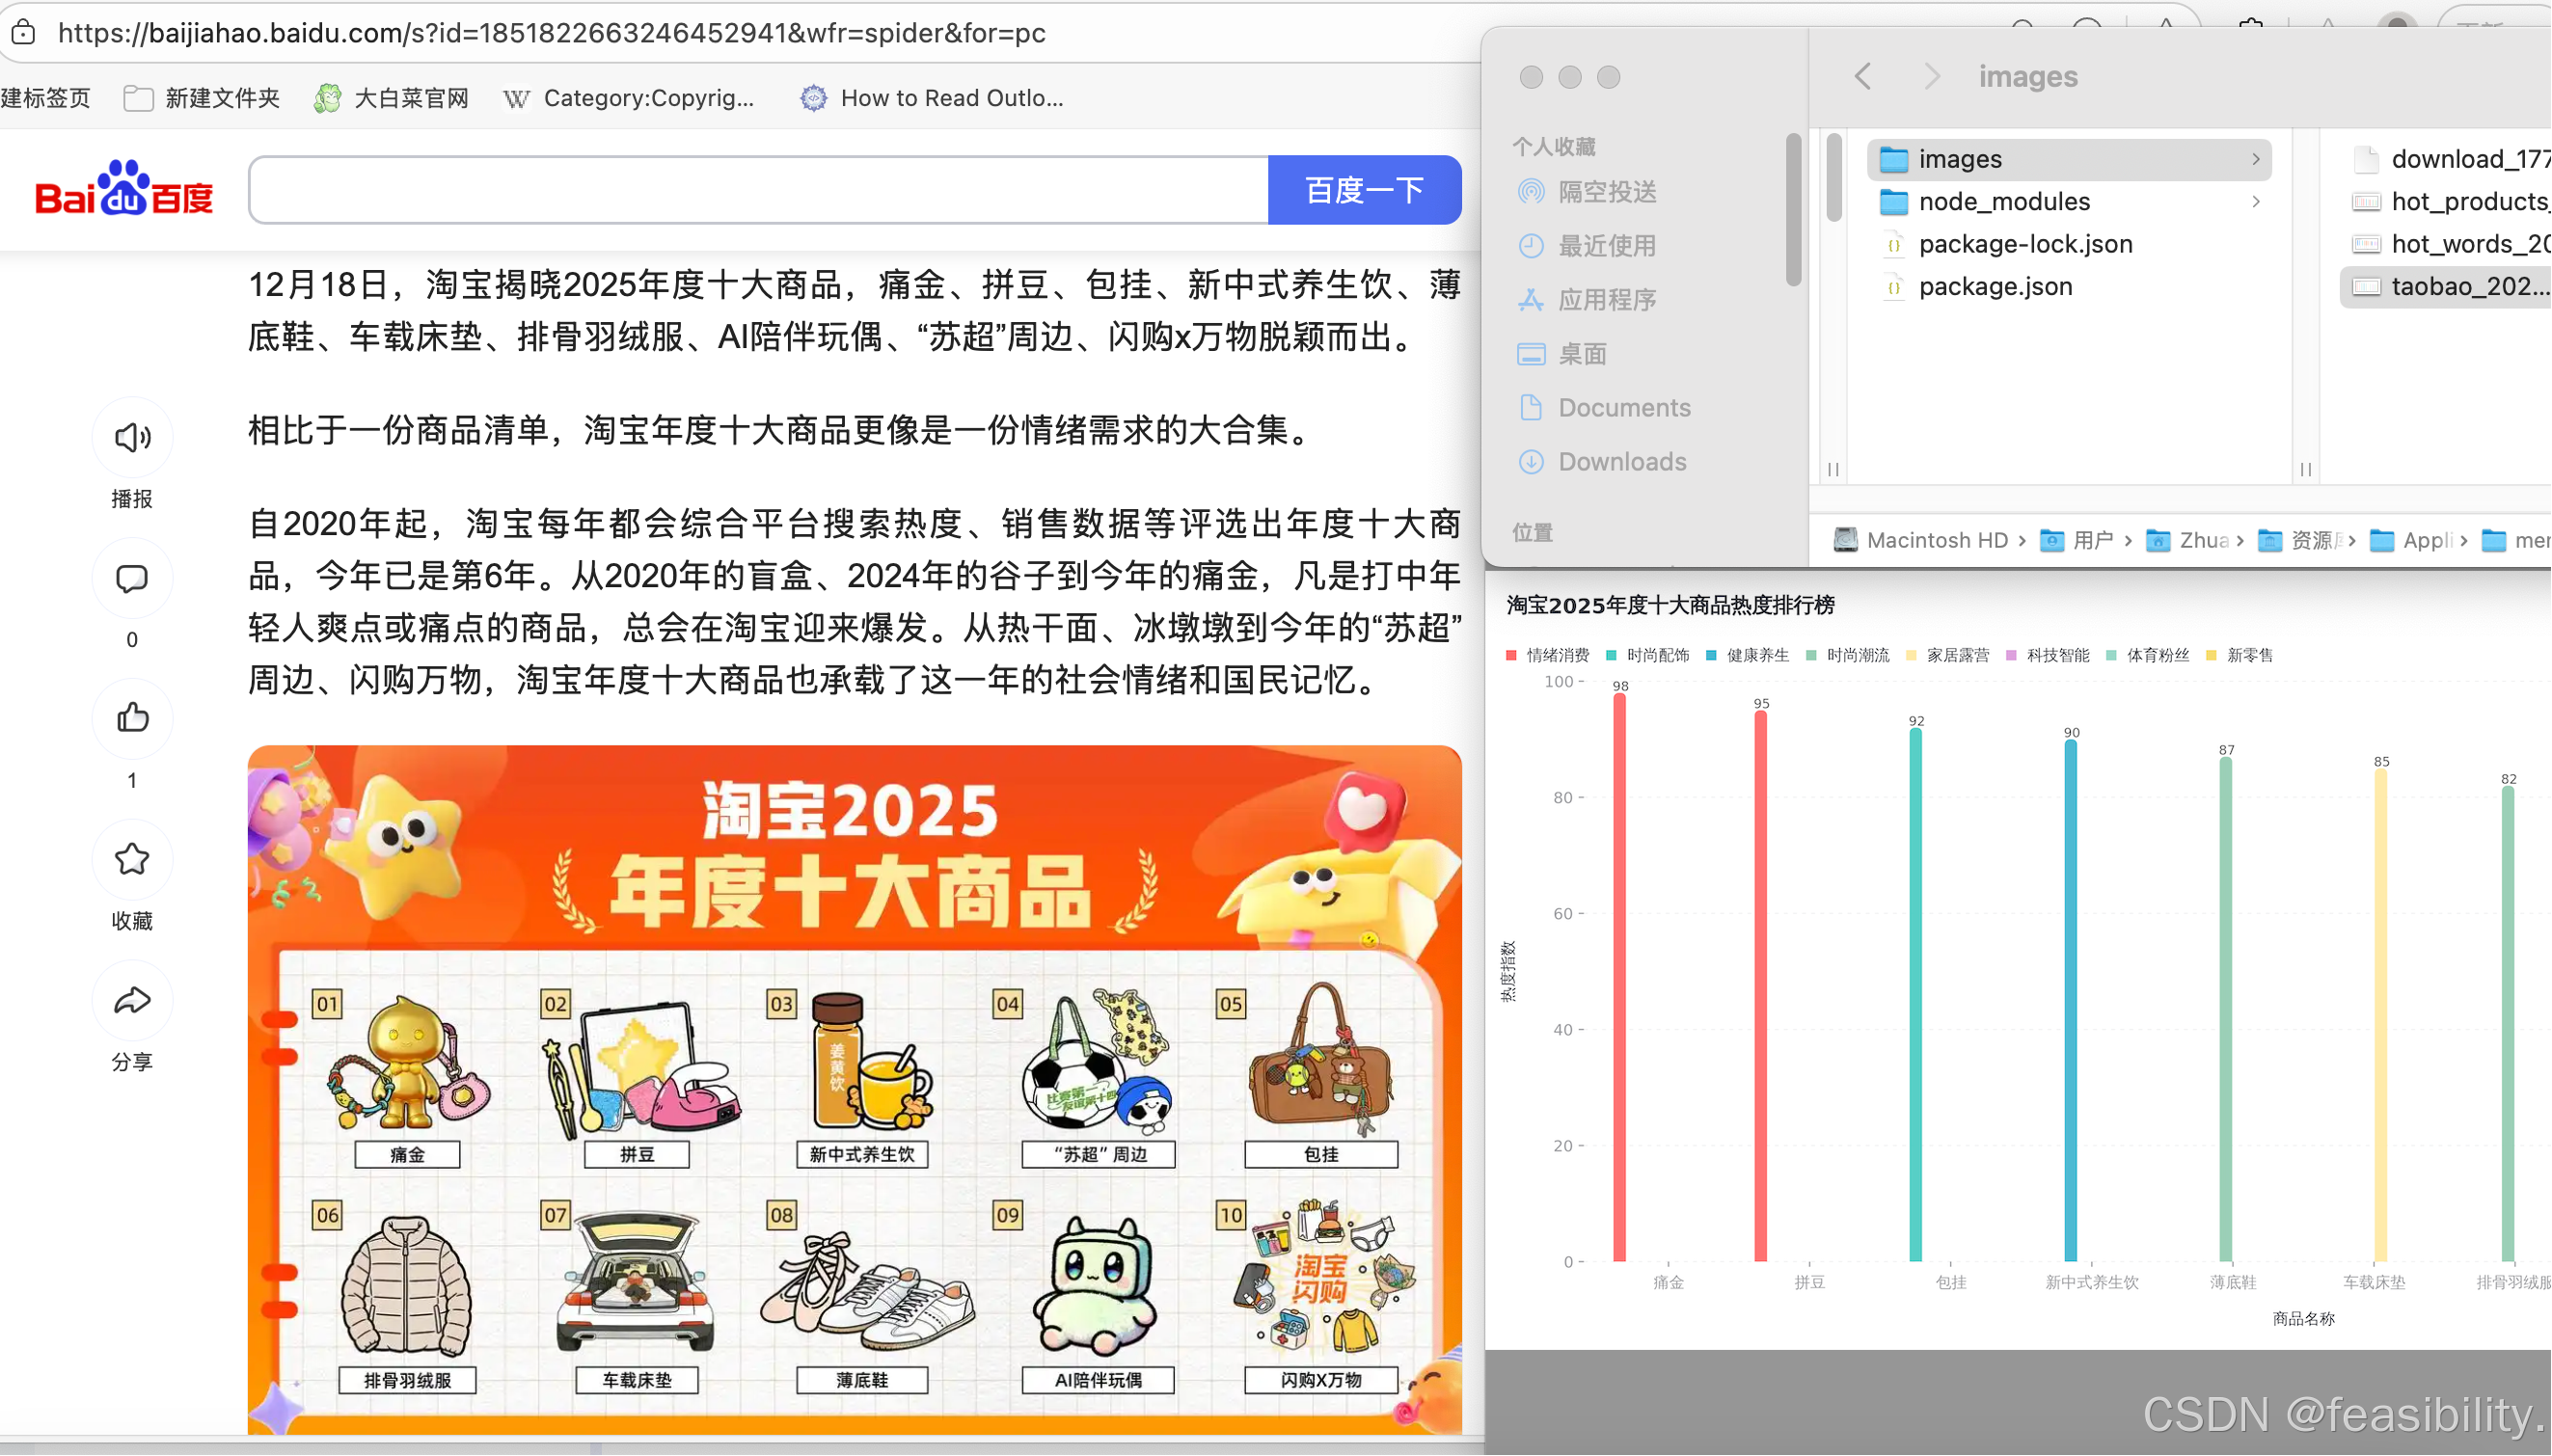Click the Finder forward arrow

click(x=1932, y=76)
